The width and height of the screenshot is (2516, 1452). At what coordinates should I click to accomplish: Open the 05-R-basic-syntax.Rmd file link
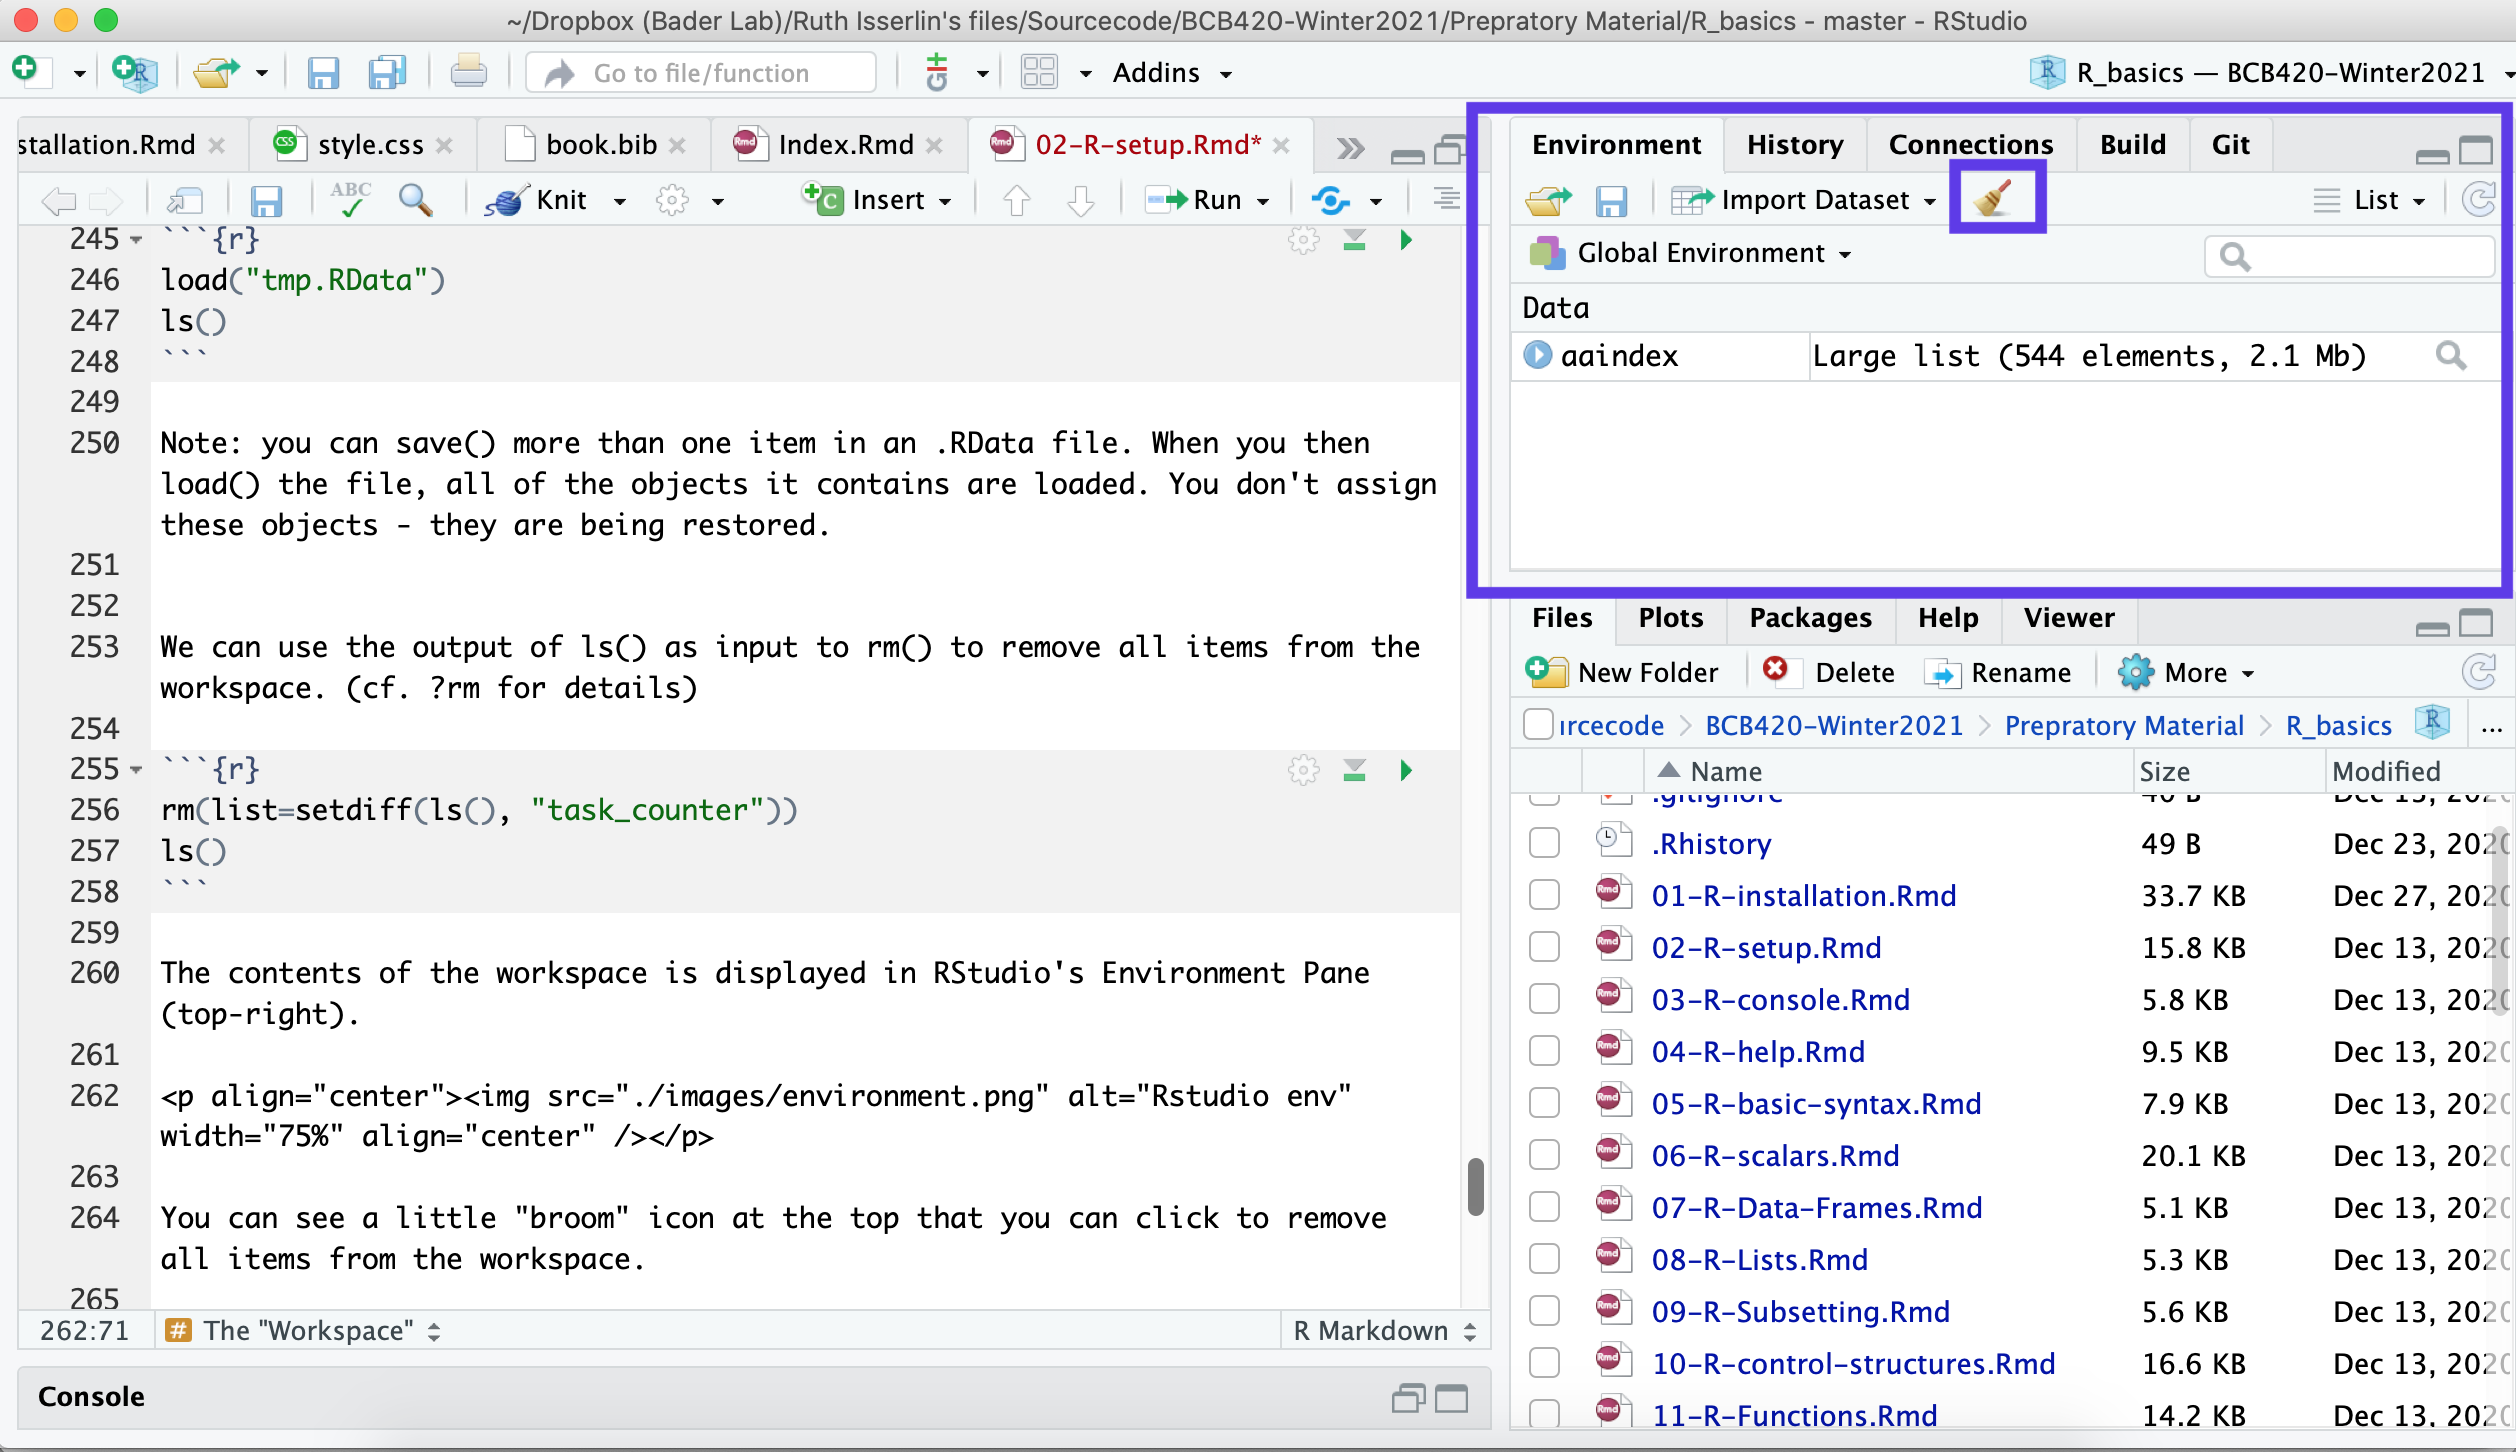[1816, 1103]
